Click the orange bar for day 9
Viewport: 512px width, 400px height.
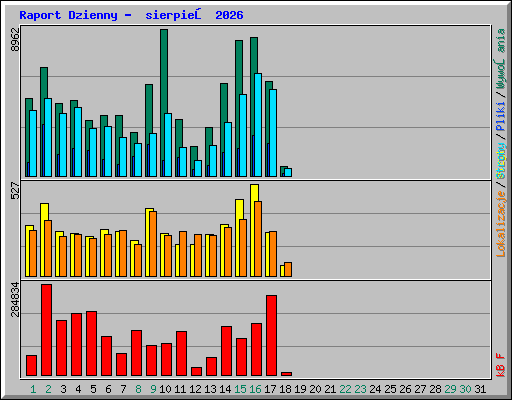153,244
